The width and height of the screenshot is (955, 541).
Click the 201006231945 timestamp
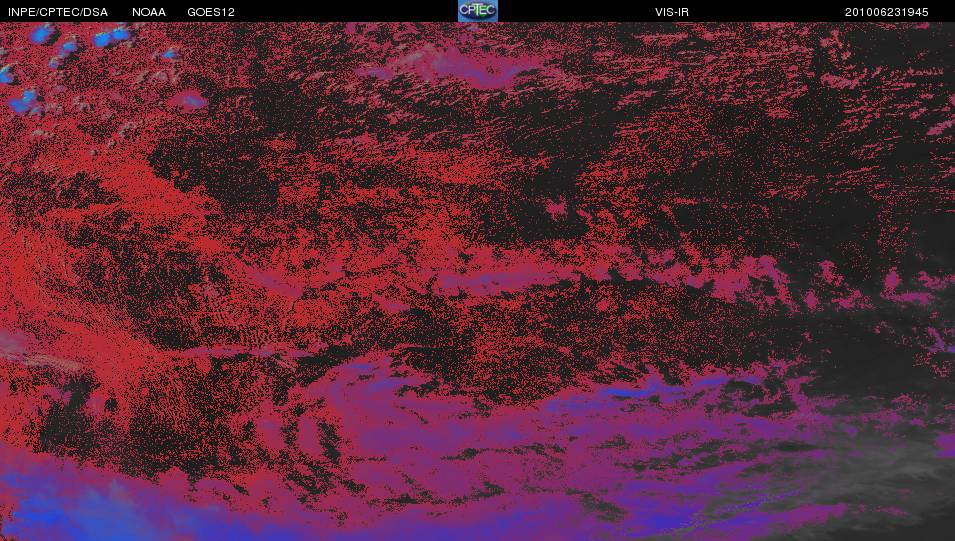tap(886, 12)
